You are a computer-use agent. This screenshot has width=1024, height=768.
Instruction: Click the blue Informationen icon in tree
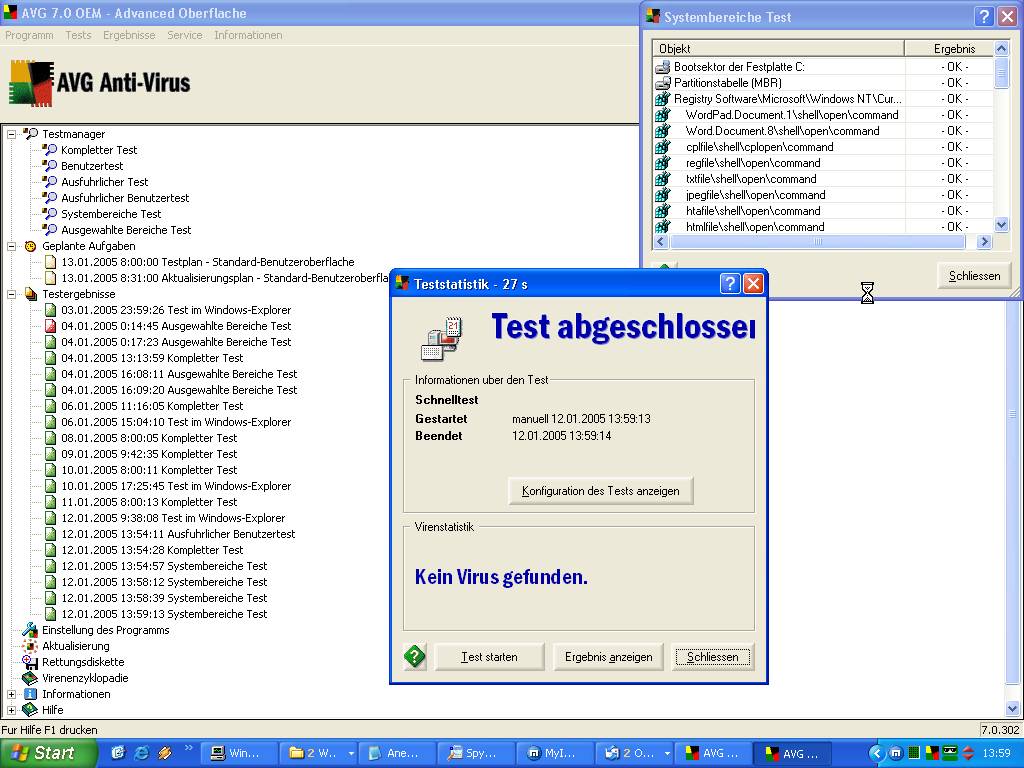pyautogui.click(x=30, y=694)
